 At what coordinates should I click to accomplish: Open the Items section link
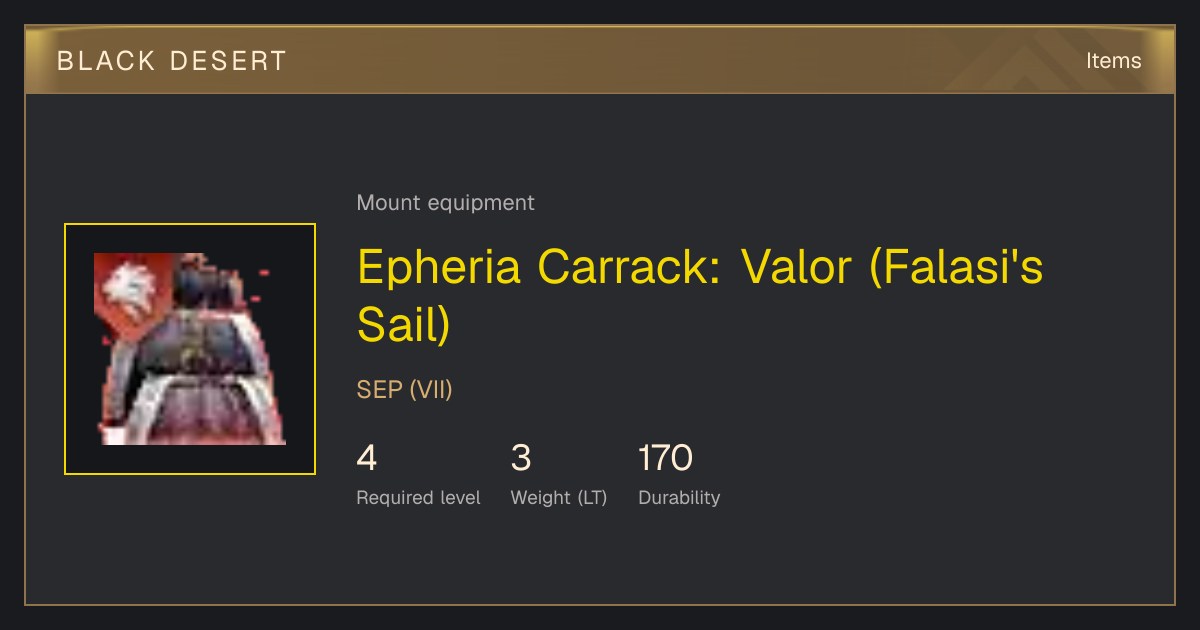point(1113,61)
